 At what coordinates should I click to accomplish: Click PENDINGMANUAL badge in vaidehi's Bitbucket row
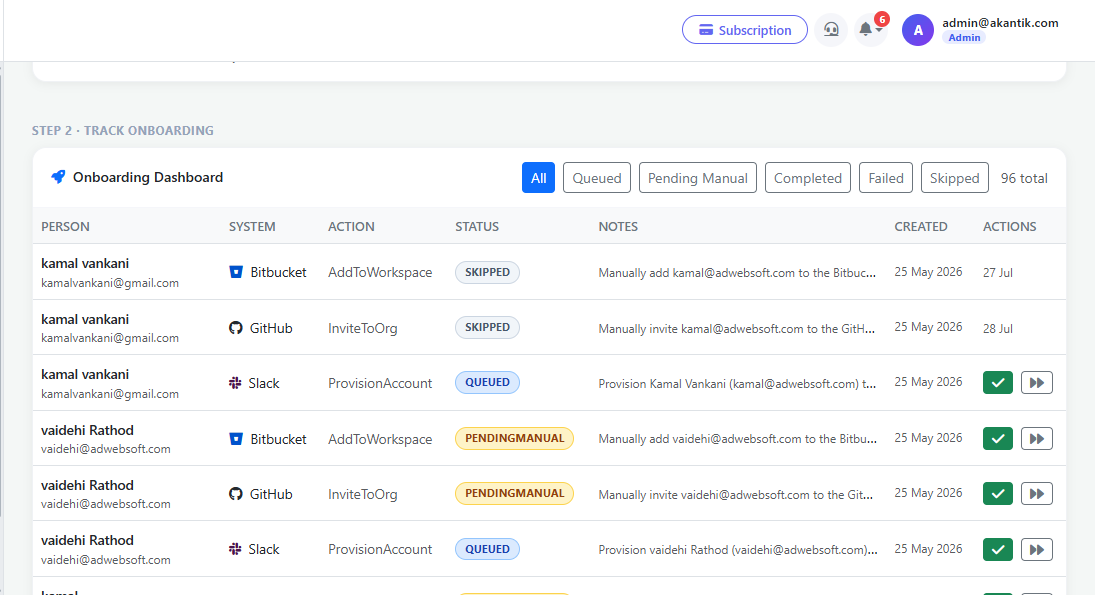pos(515,439)
